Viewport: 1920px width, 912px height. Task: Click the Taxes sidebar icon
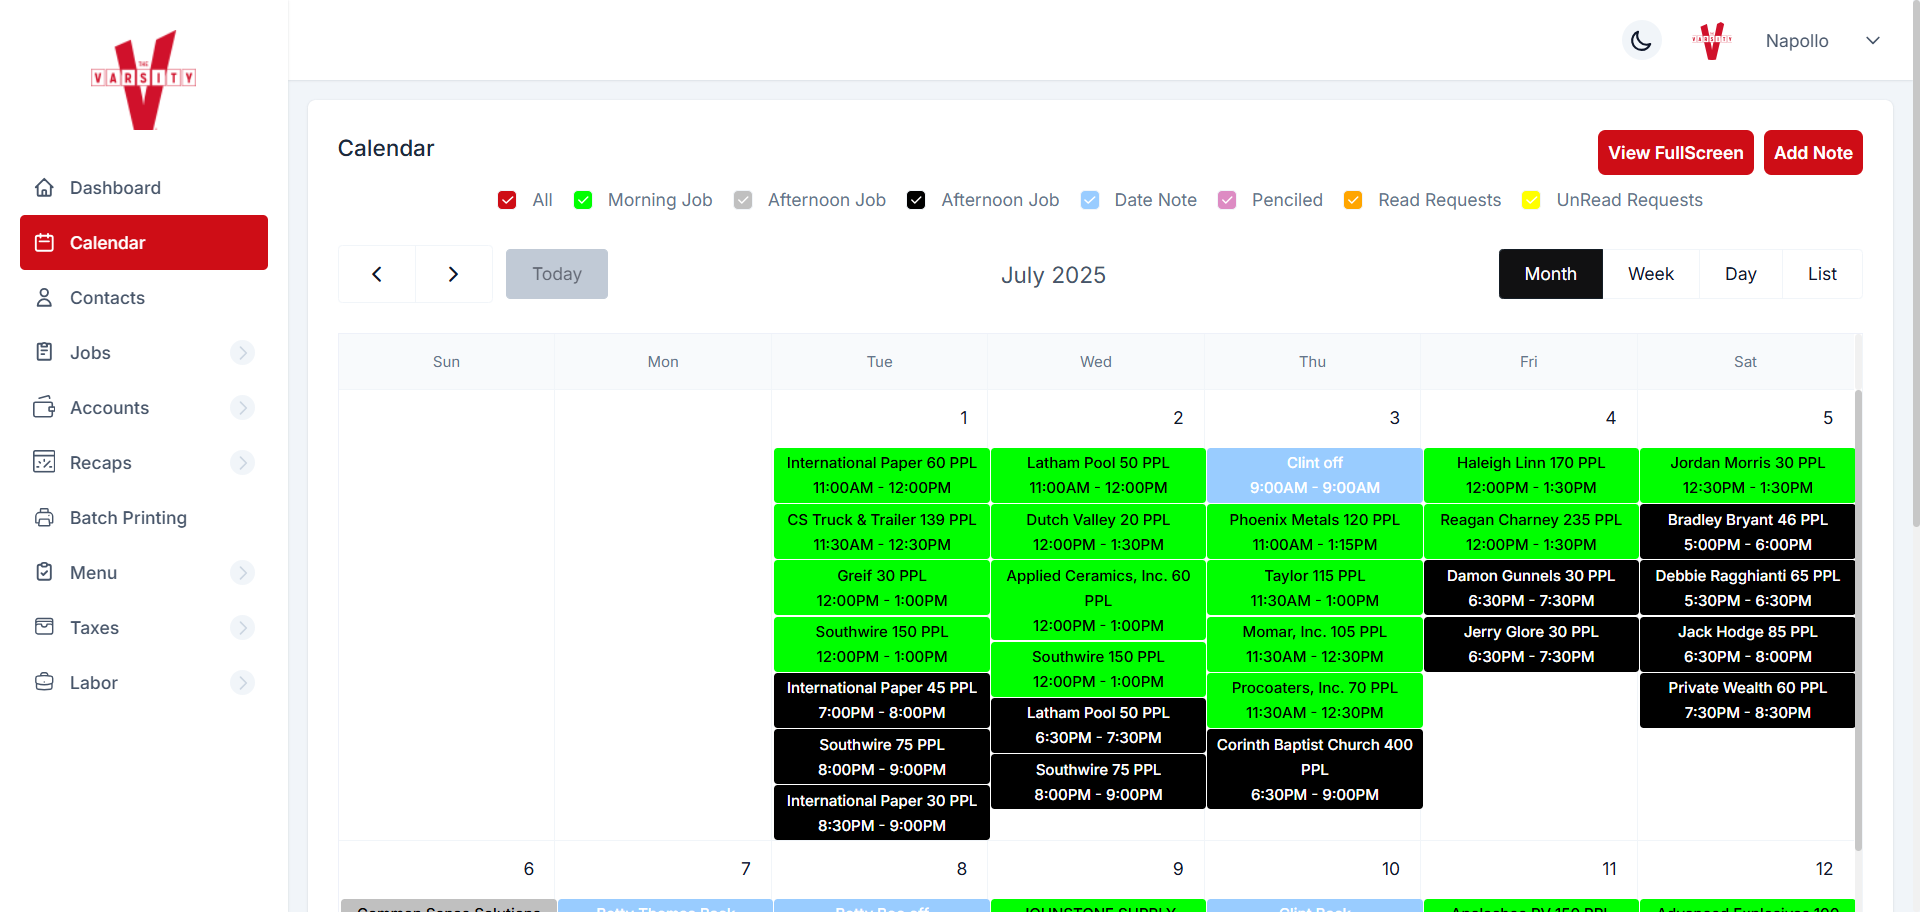[44, 627]
